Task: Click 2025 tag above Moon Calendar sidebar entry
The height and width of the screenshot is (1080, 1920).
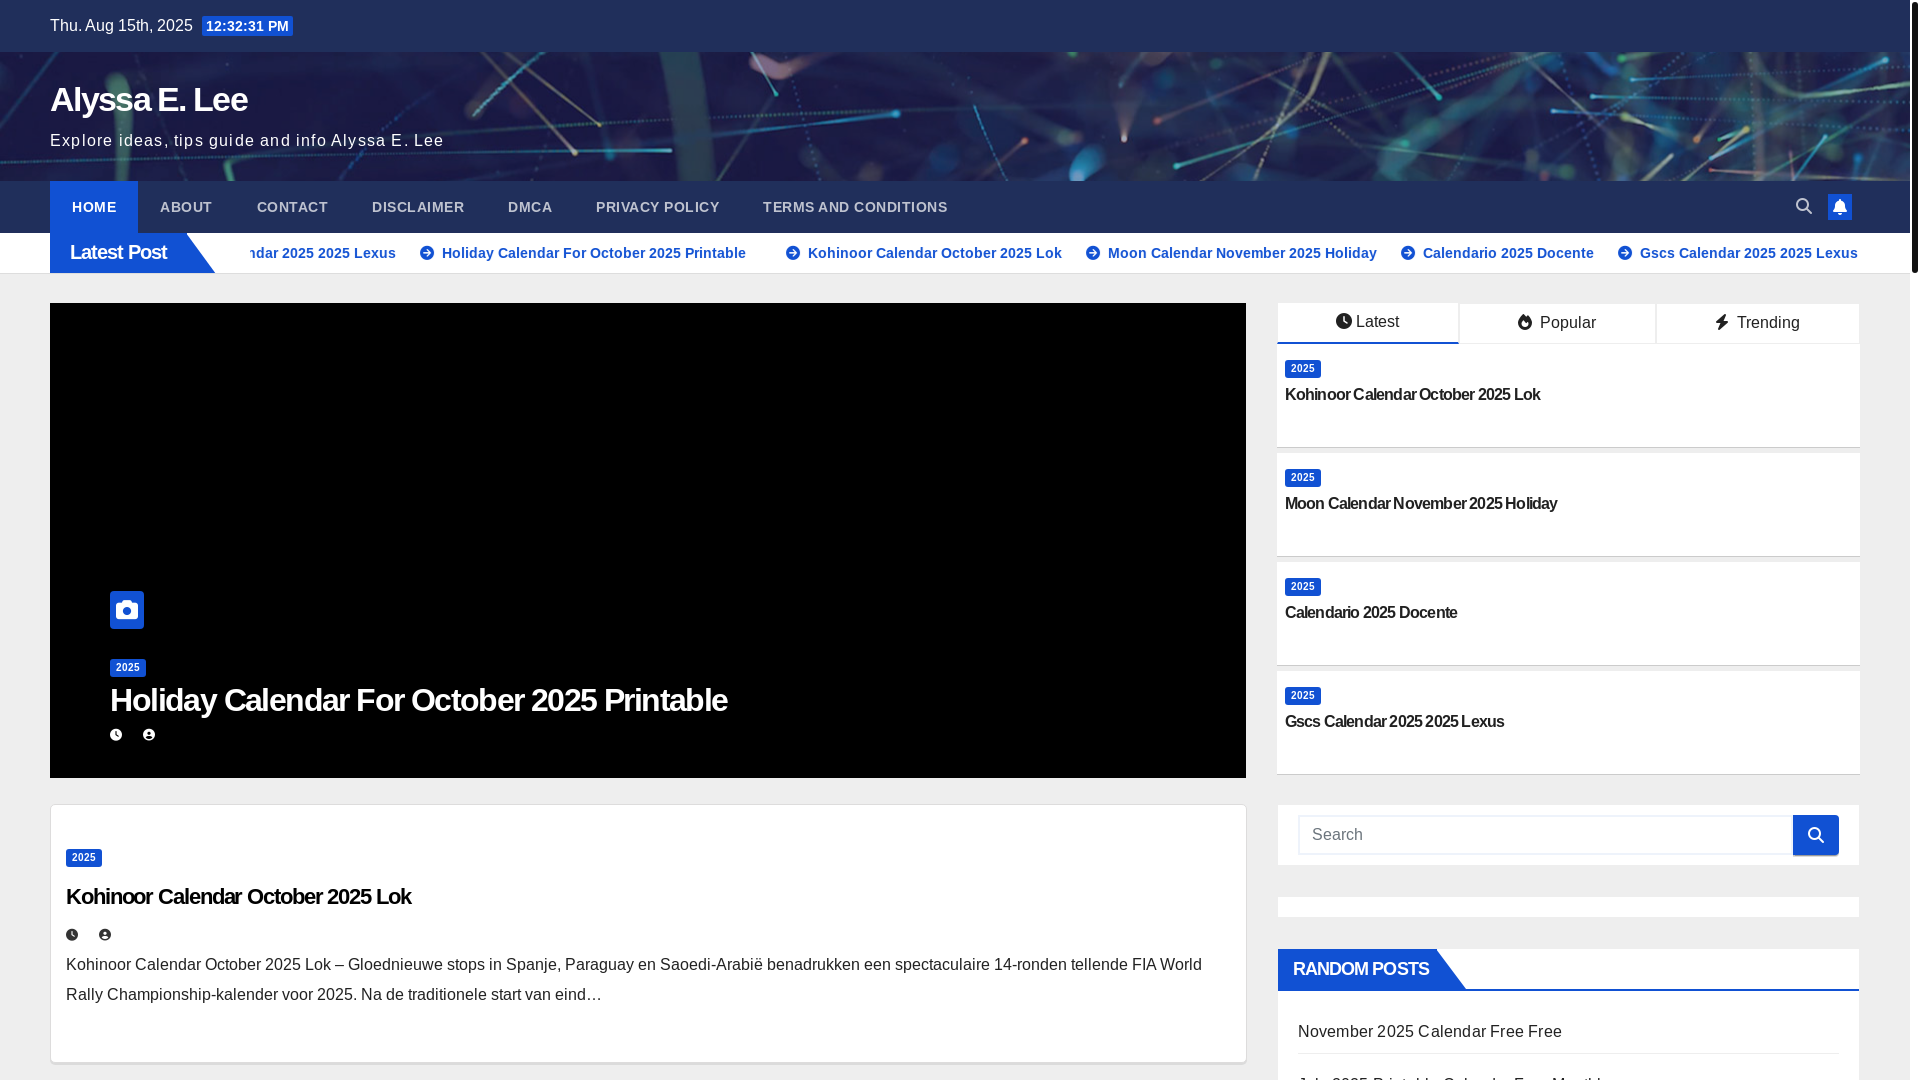Action: pos(1303,478)
